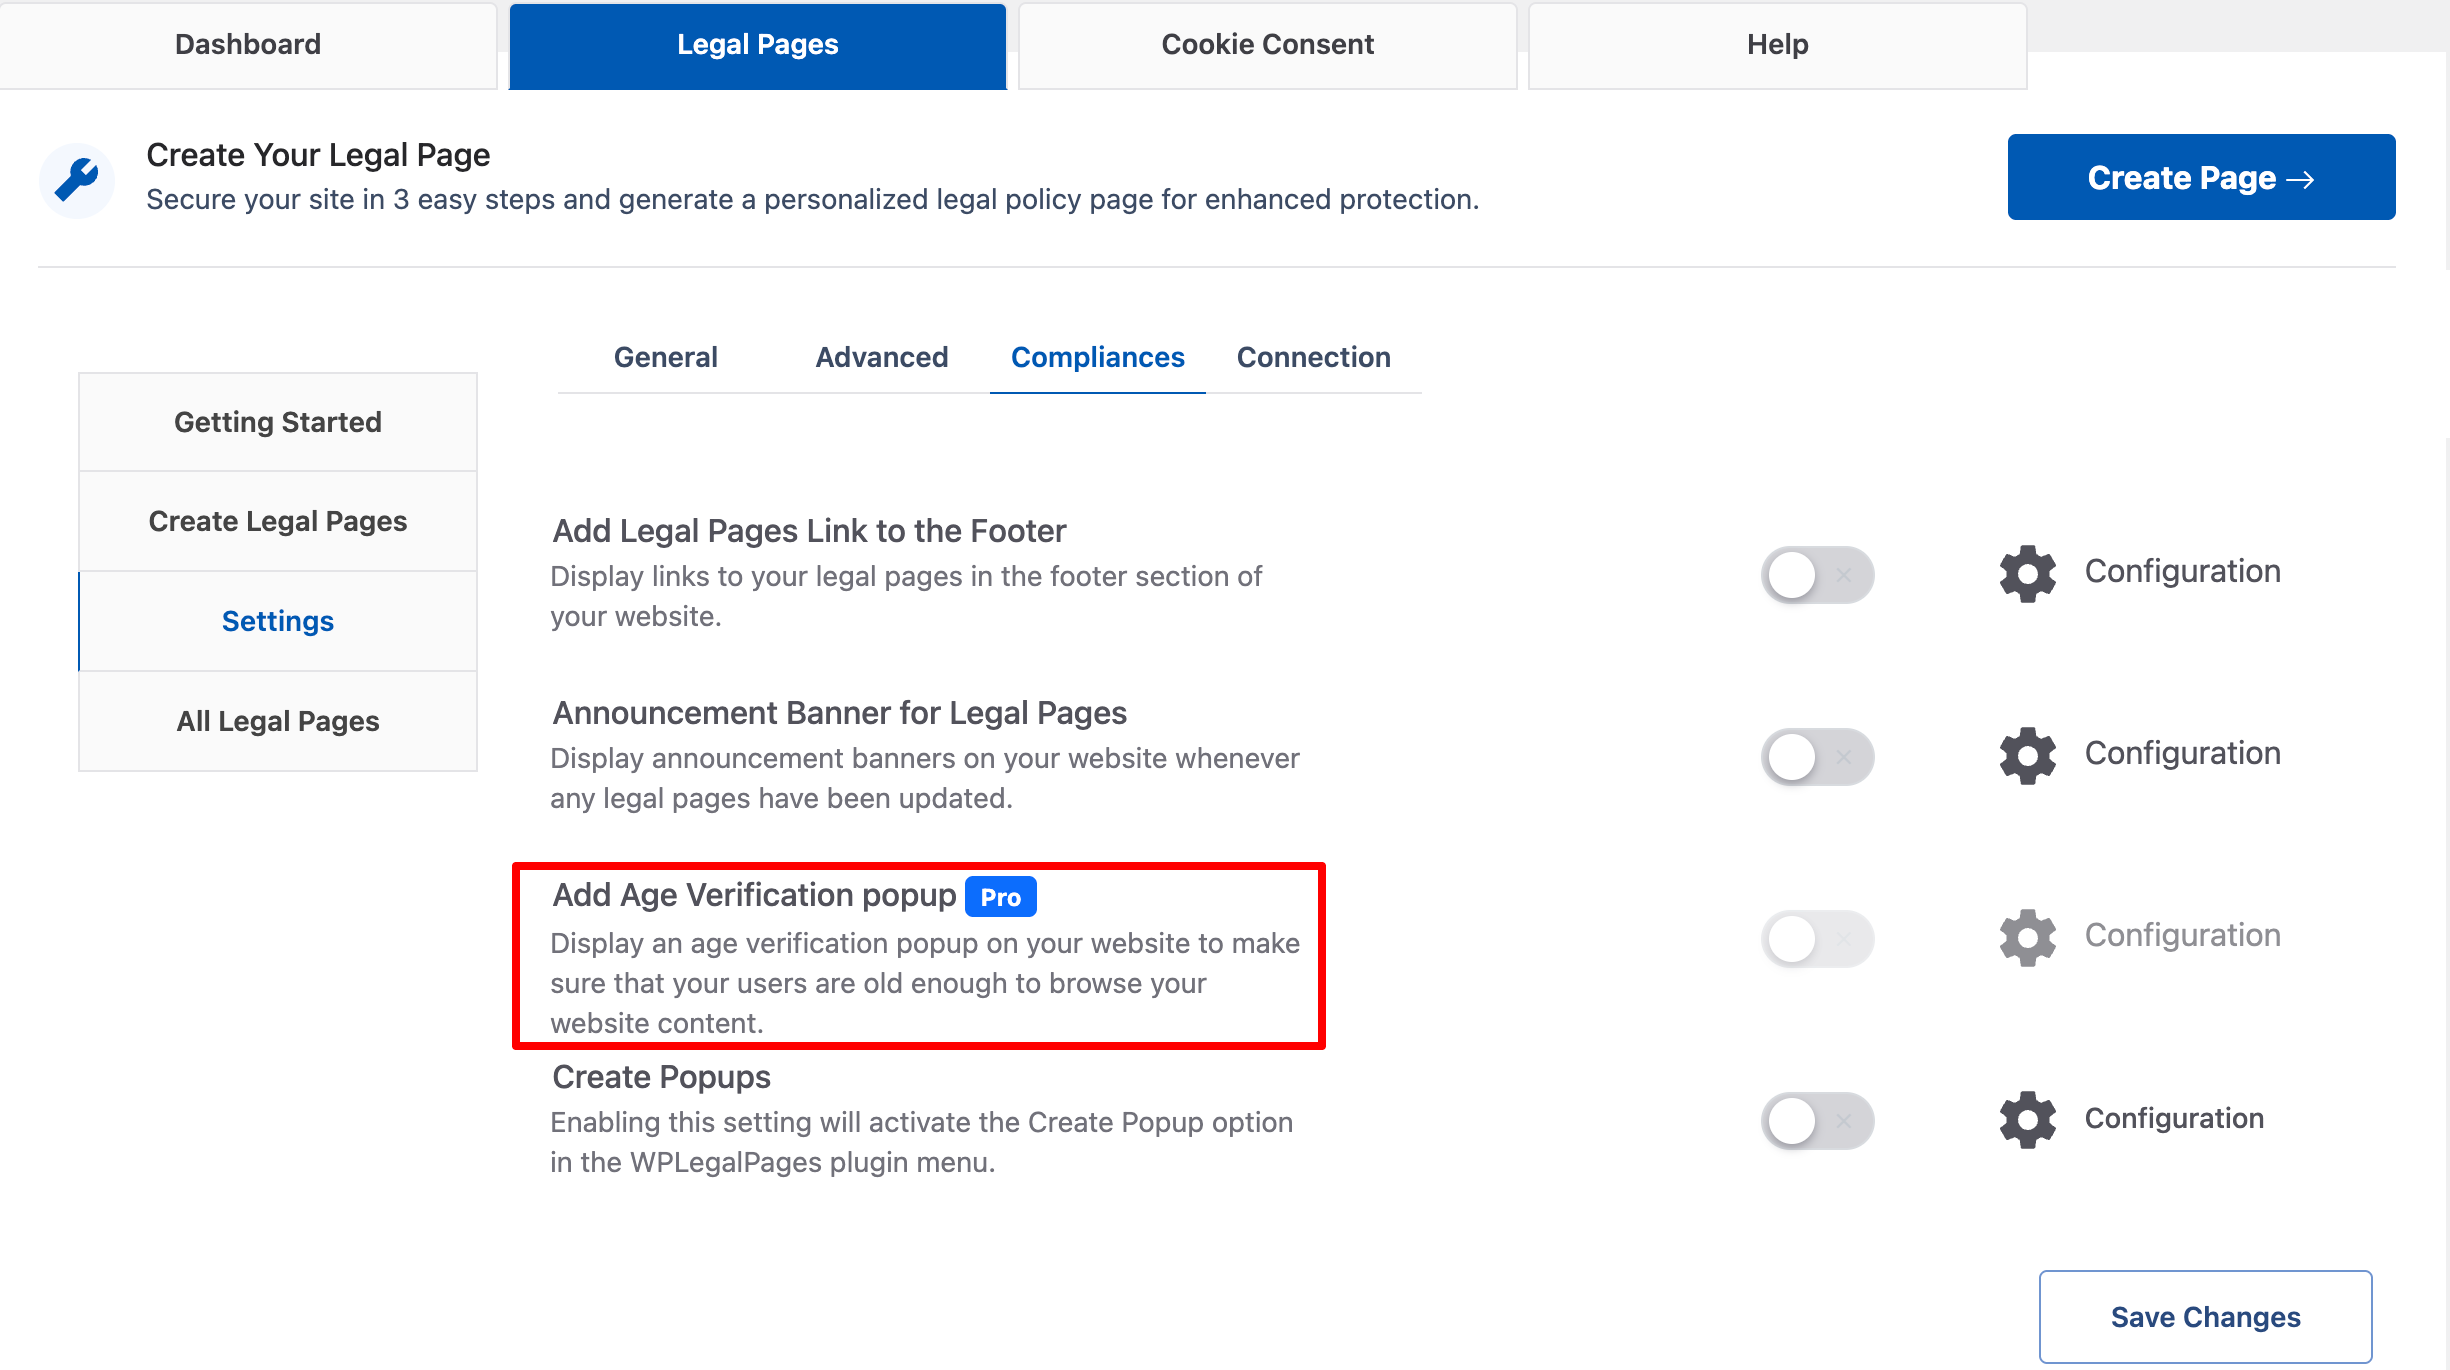Open All Legal Pages from sidebar

pos(277,720)
